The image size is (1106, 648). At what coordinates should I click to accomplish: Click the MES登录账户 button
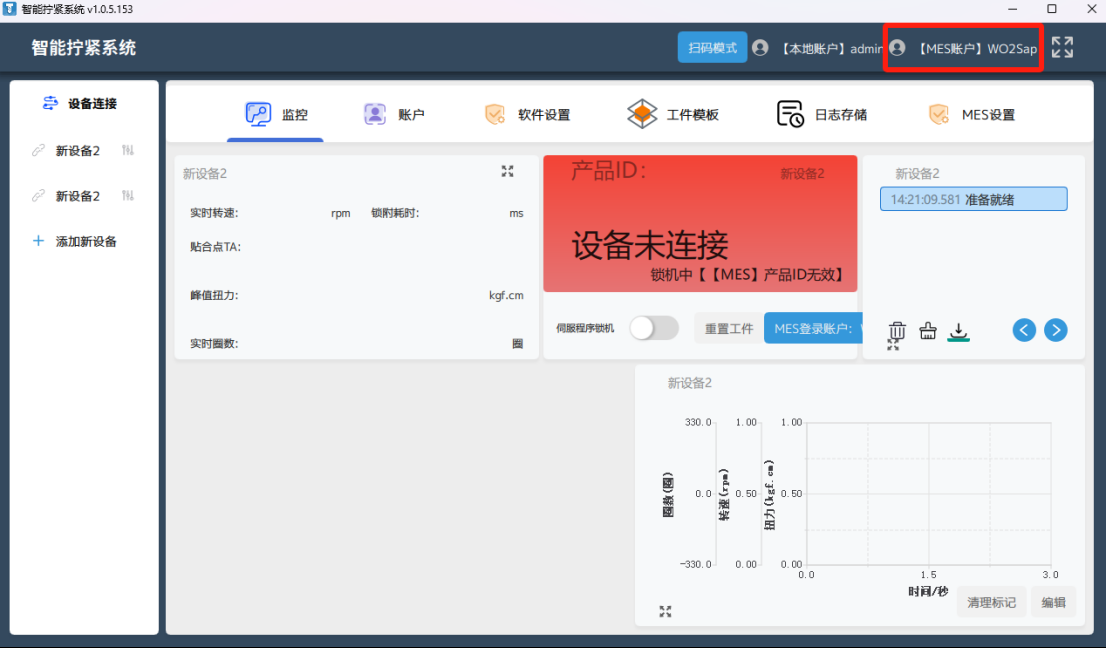tap(813, 328)
